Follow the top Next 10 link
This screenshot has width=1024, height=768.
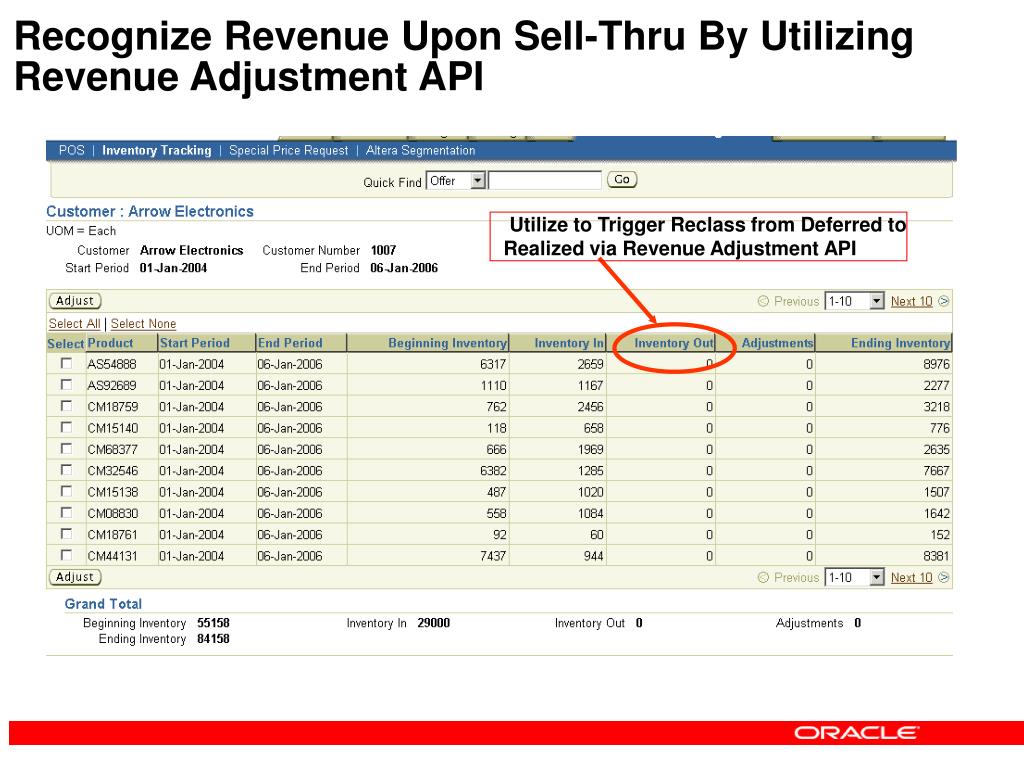tap(912, 301)
